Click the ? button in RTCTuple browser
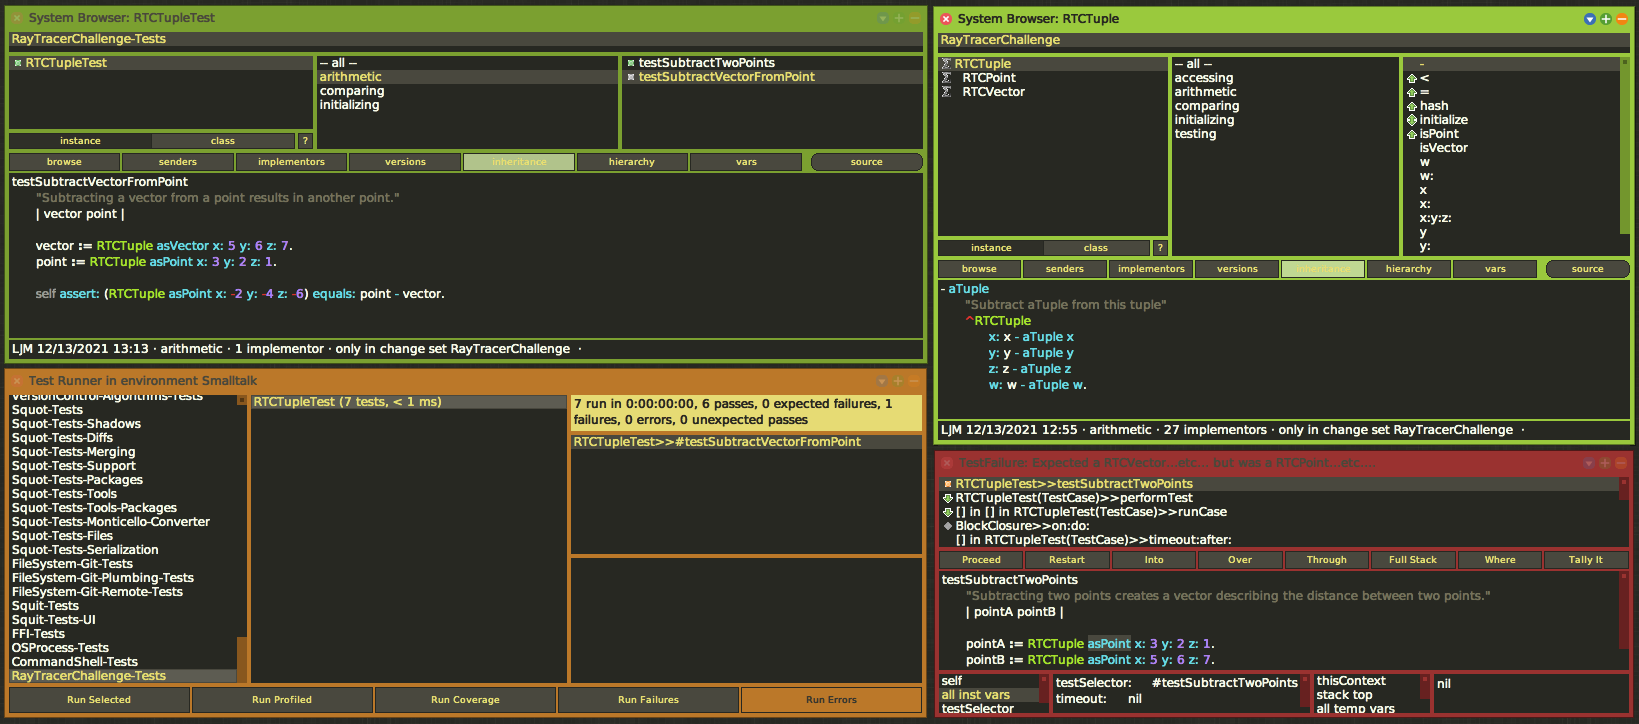 [x=1160, y=248]
